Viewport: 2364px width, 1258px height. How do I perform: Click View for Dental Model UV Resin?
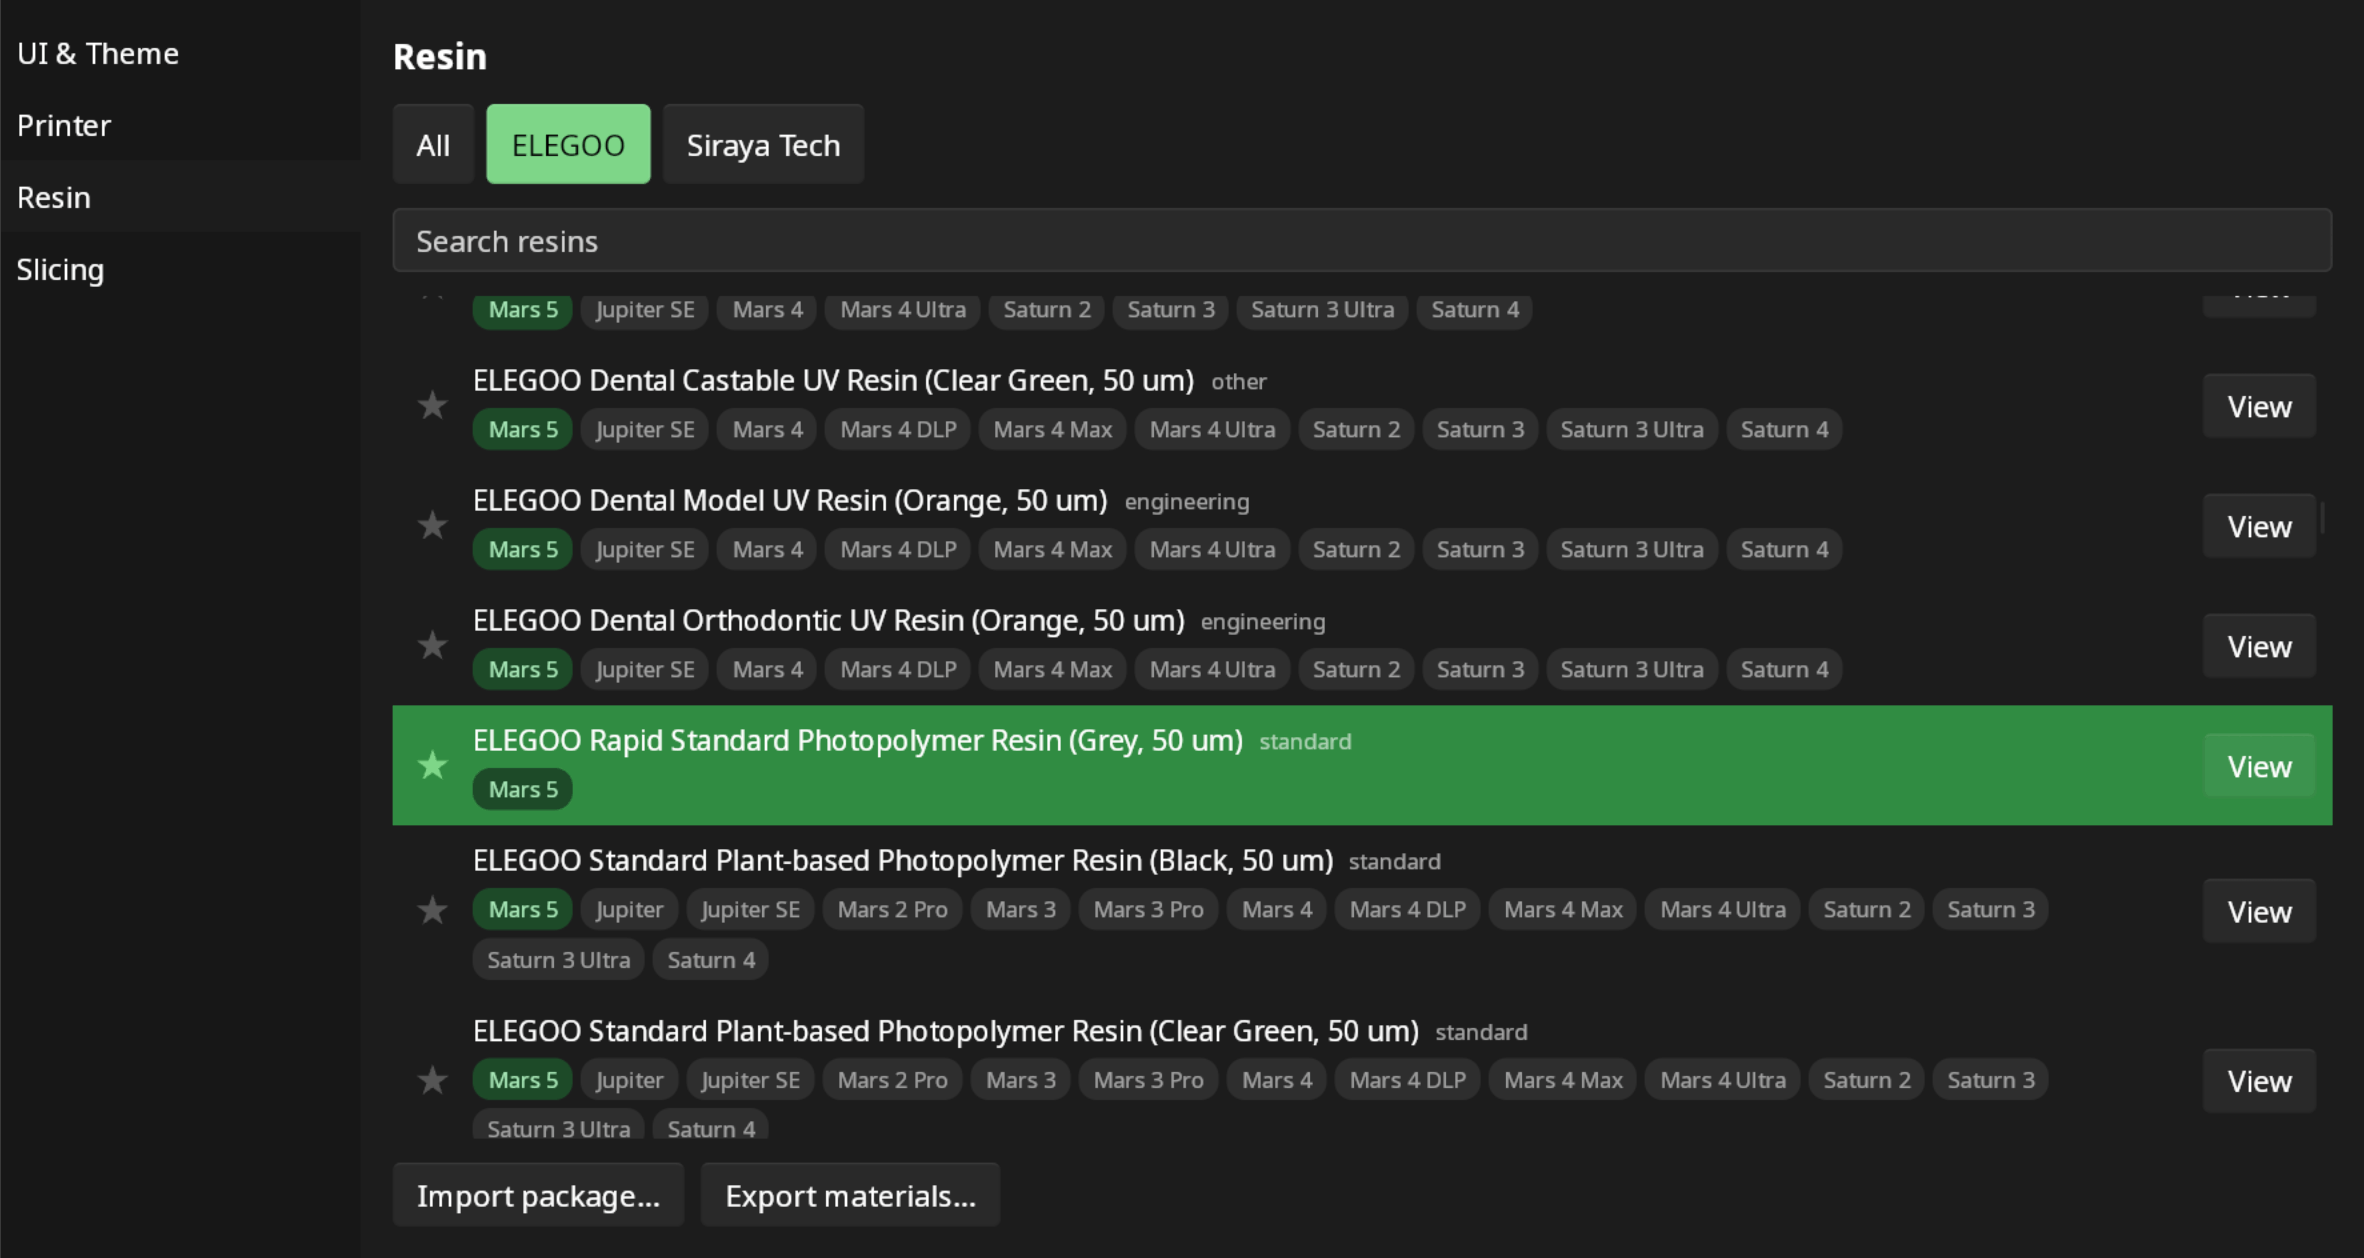pos(2259,526)
